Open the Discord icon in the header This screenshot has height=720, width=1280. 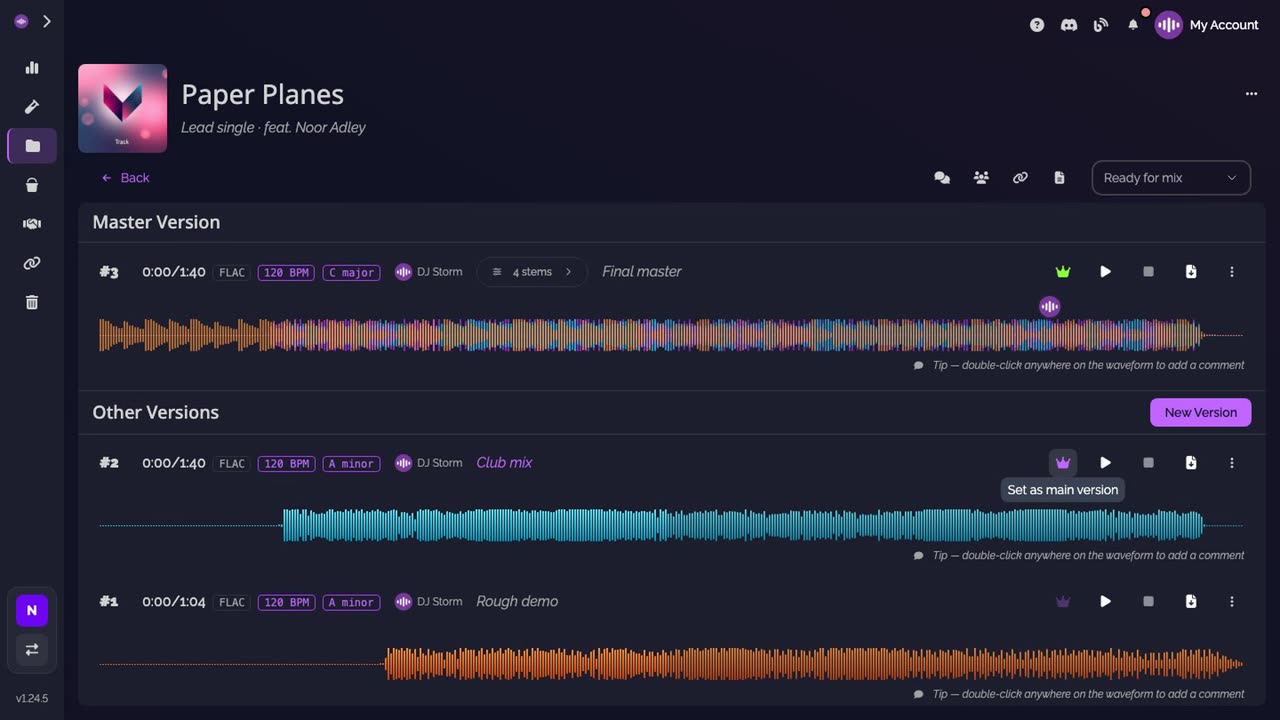pyautogui.click(x=1069, y=25)
